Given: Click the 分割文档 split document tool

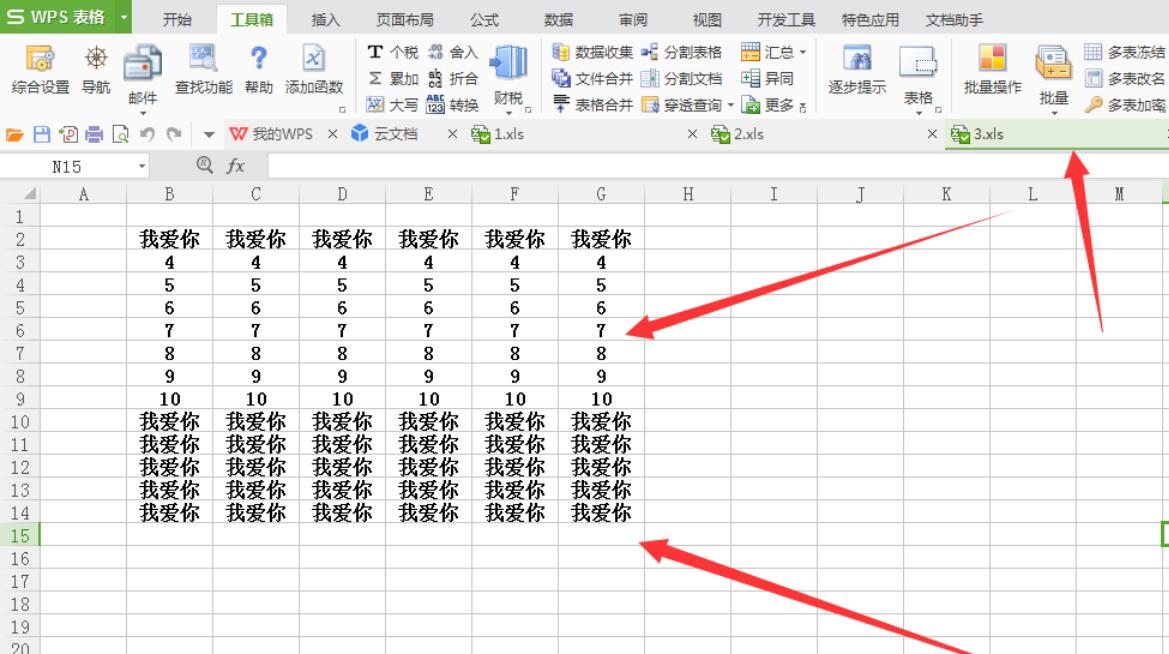Looking at the screenshot, I should 681,78.
